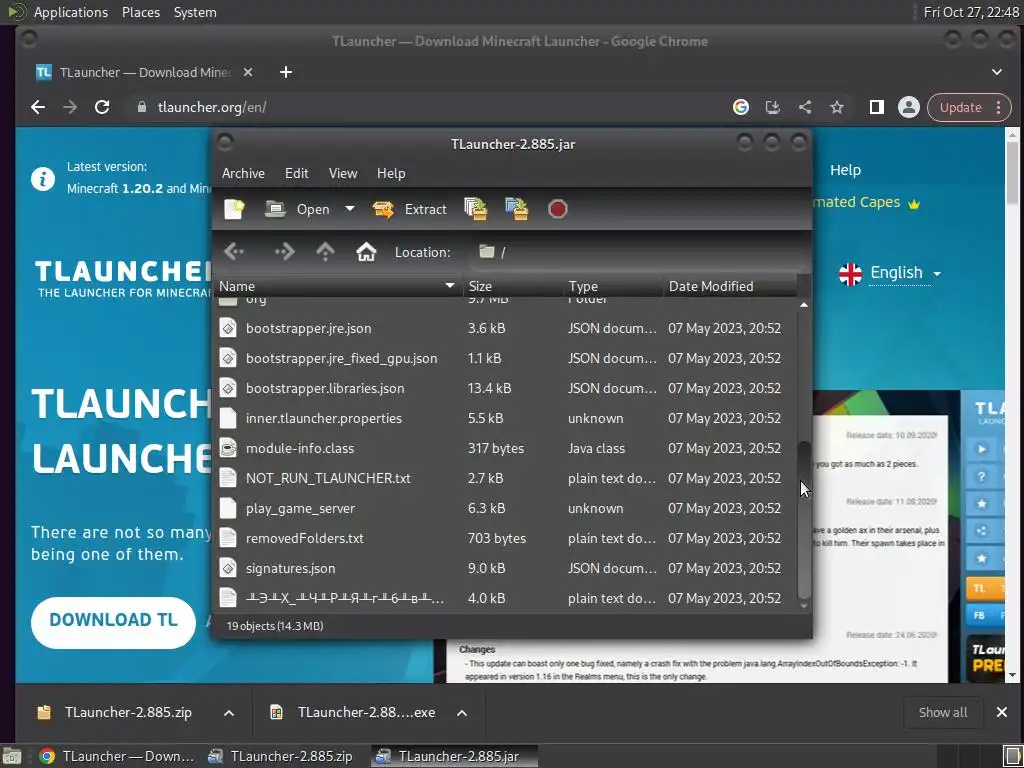This screenshot has width=1024, height=768.
Task: Select the bootstrapper.jre.json file
Action: pyautogui.click(x=505, y=328)
